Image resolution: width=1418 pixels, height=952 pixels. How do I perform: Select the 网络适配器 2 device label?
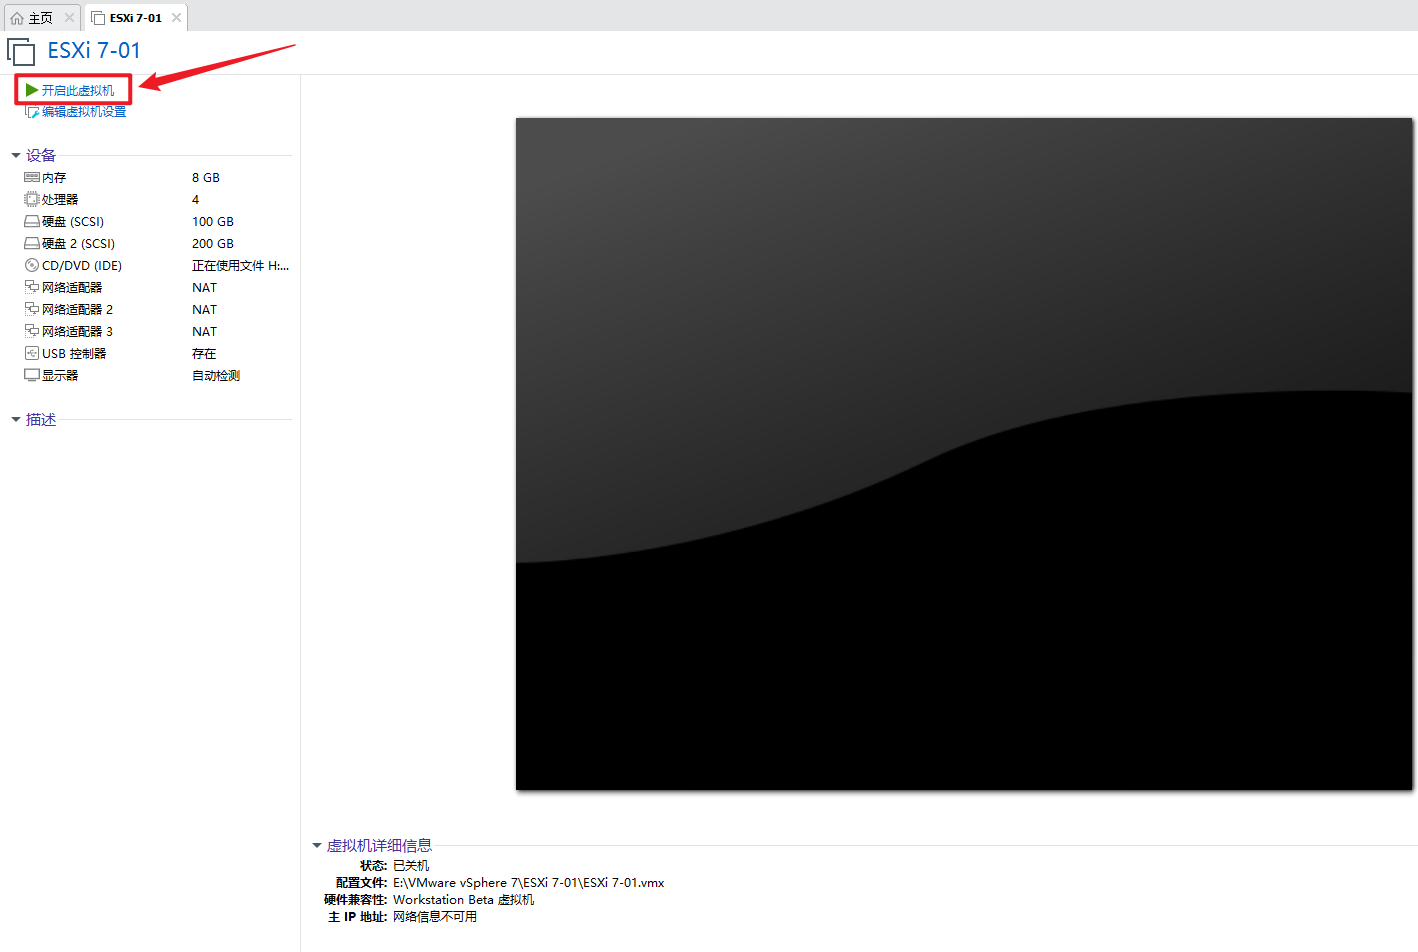pyautogui.click(x=77, y=310)
